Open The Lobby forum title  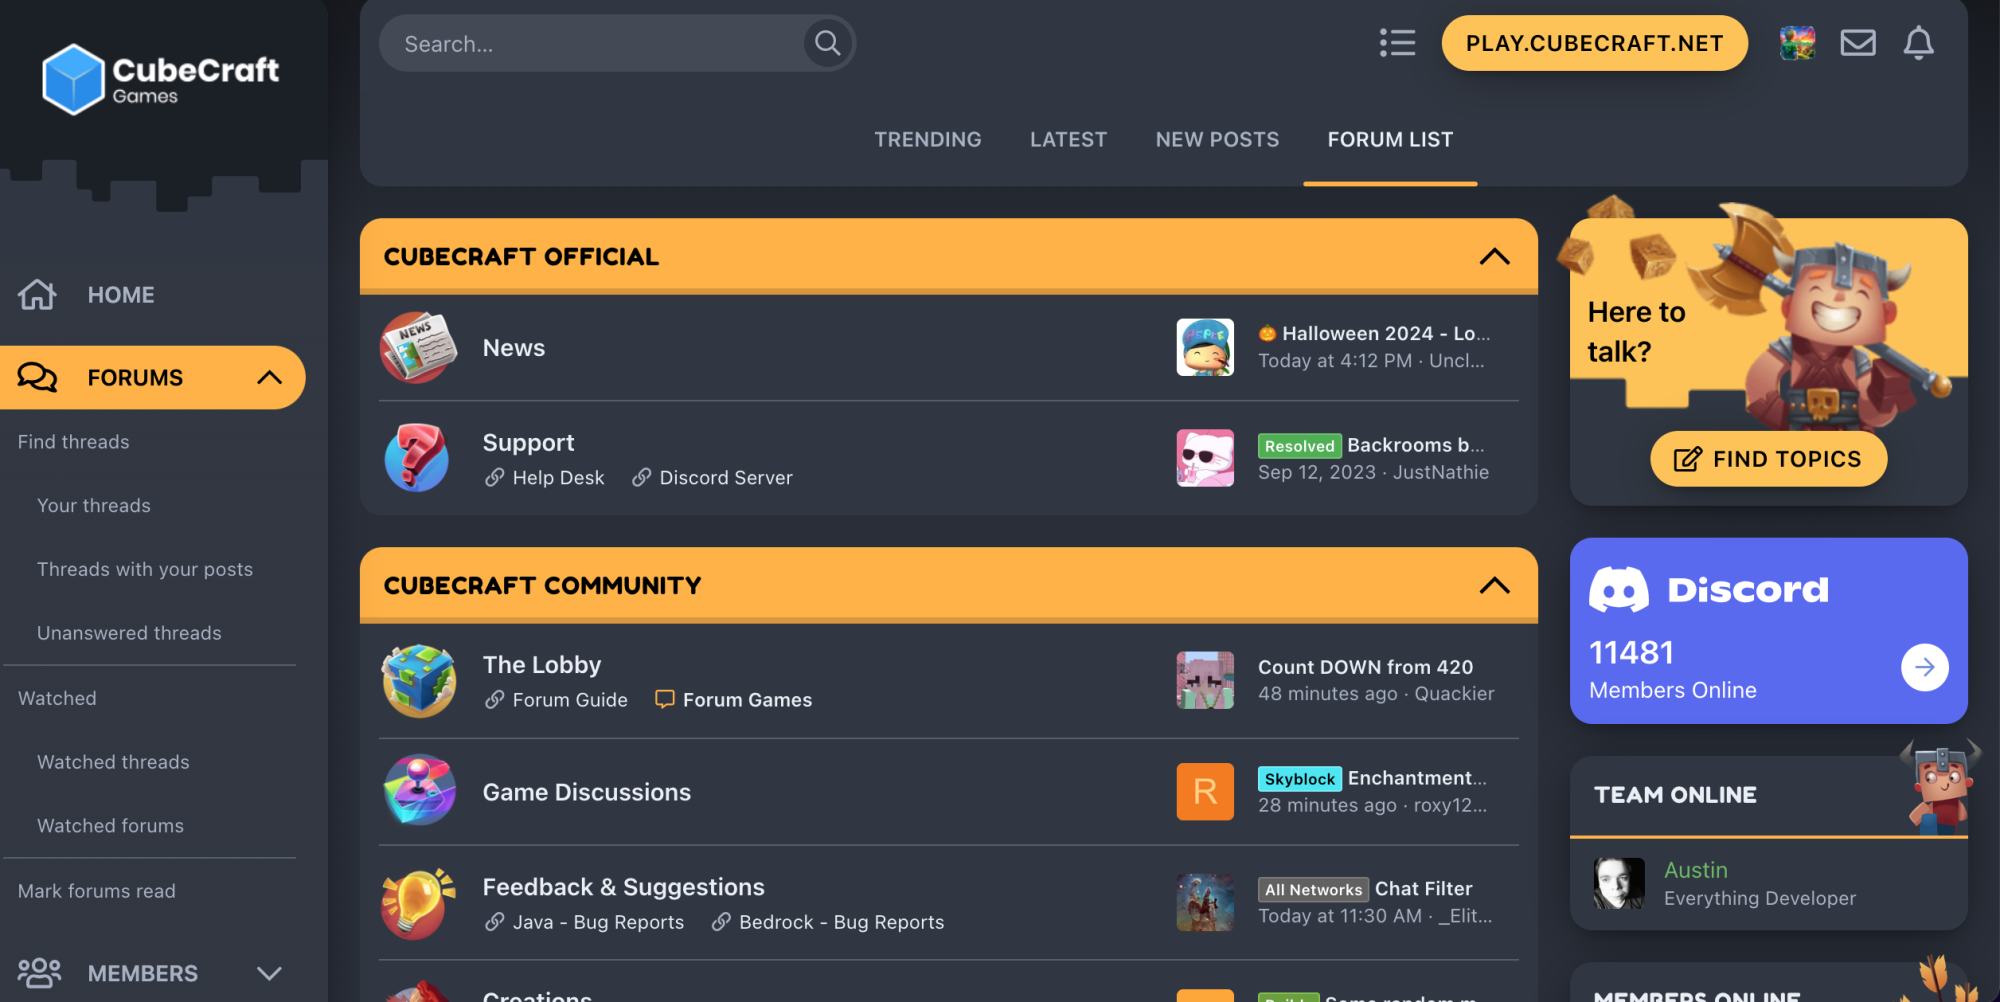click(542, 665)
